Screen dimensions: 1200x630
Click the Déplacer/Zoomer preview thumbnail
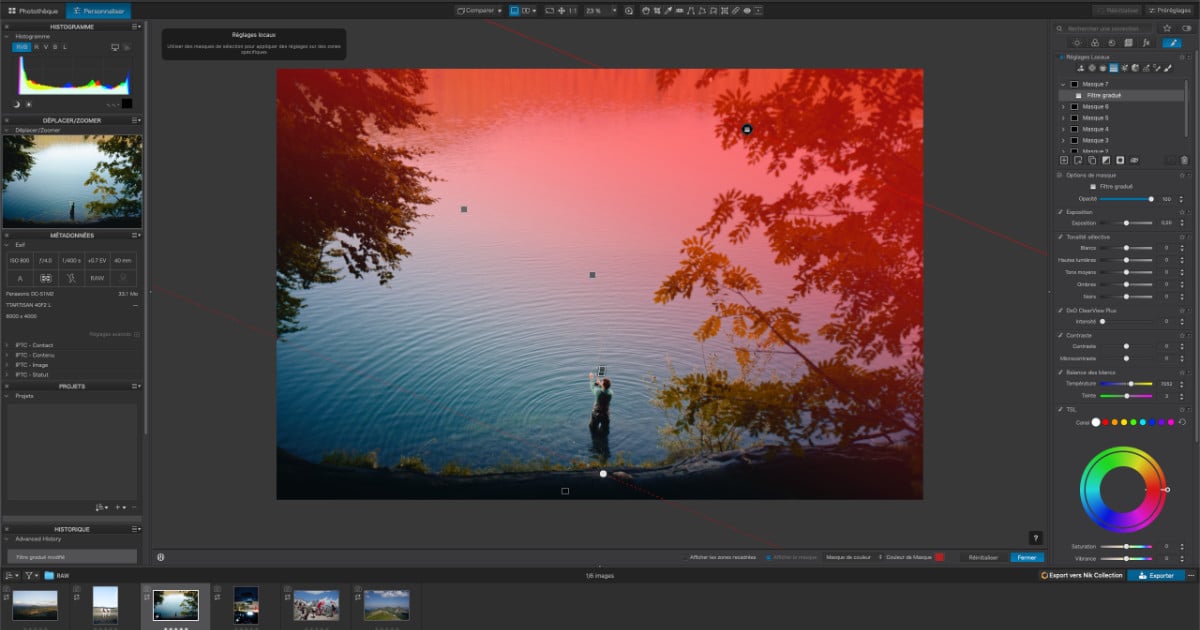pyautogui.click(x=72, y=181)
